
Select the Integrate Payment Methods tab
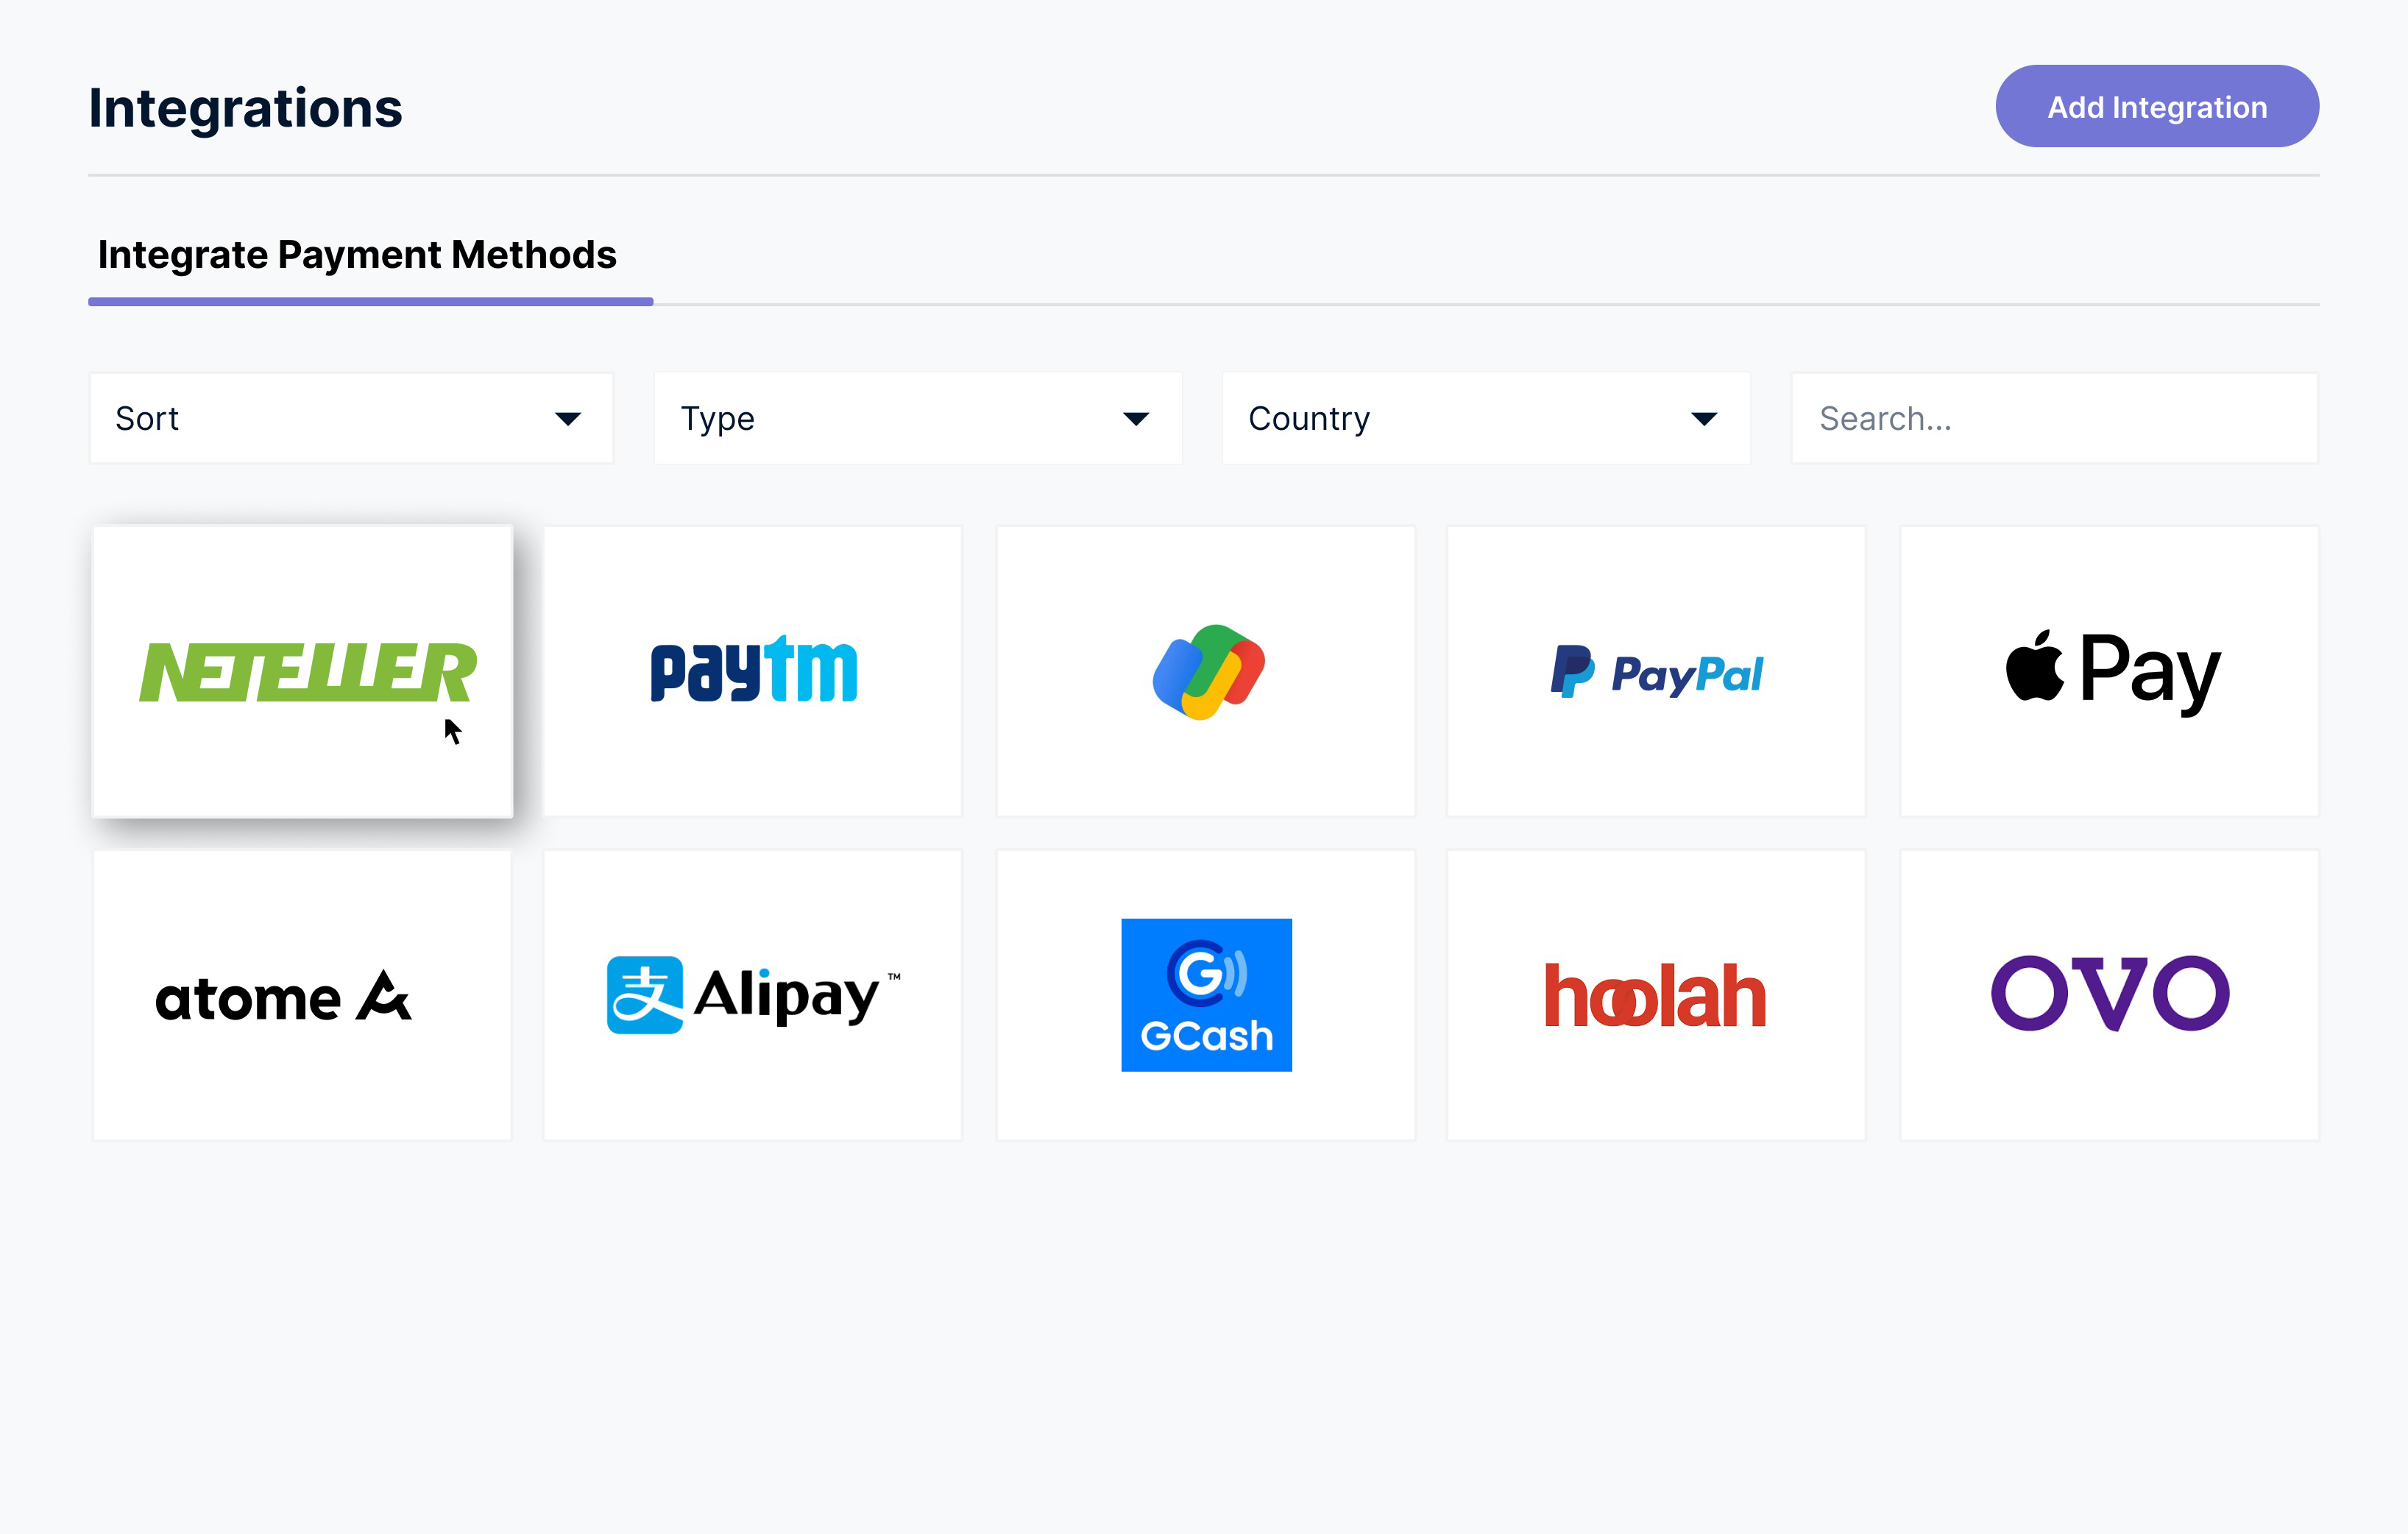(x=360, y=255)
